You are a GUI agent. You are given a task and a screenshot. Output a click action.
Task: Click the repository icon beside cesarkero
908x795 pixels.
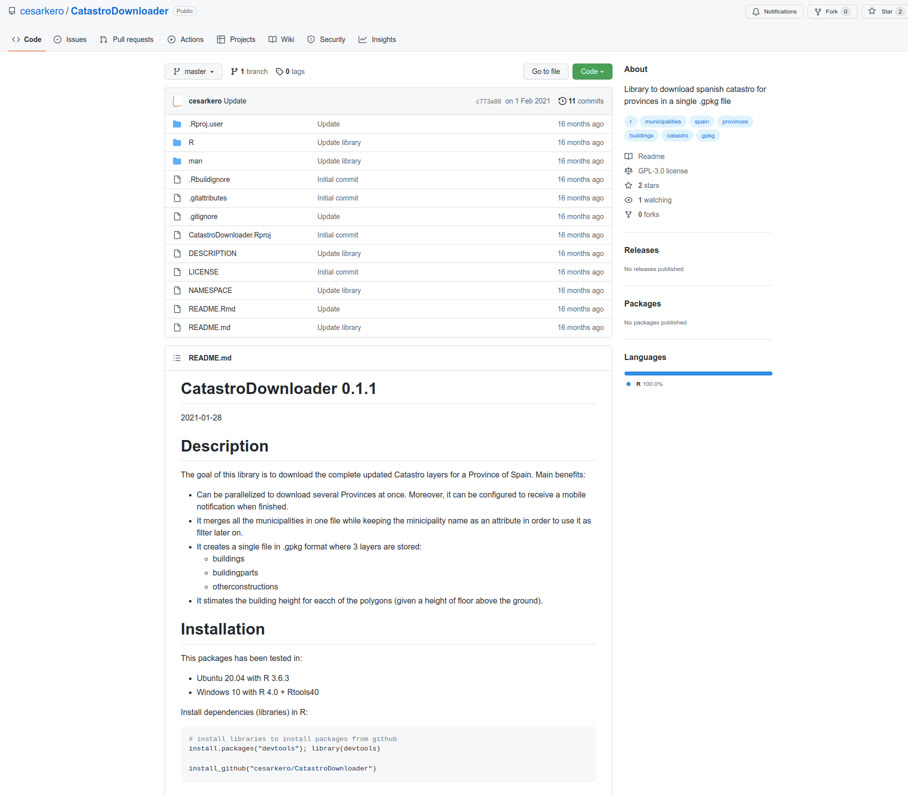click(x=12, y=11)
